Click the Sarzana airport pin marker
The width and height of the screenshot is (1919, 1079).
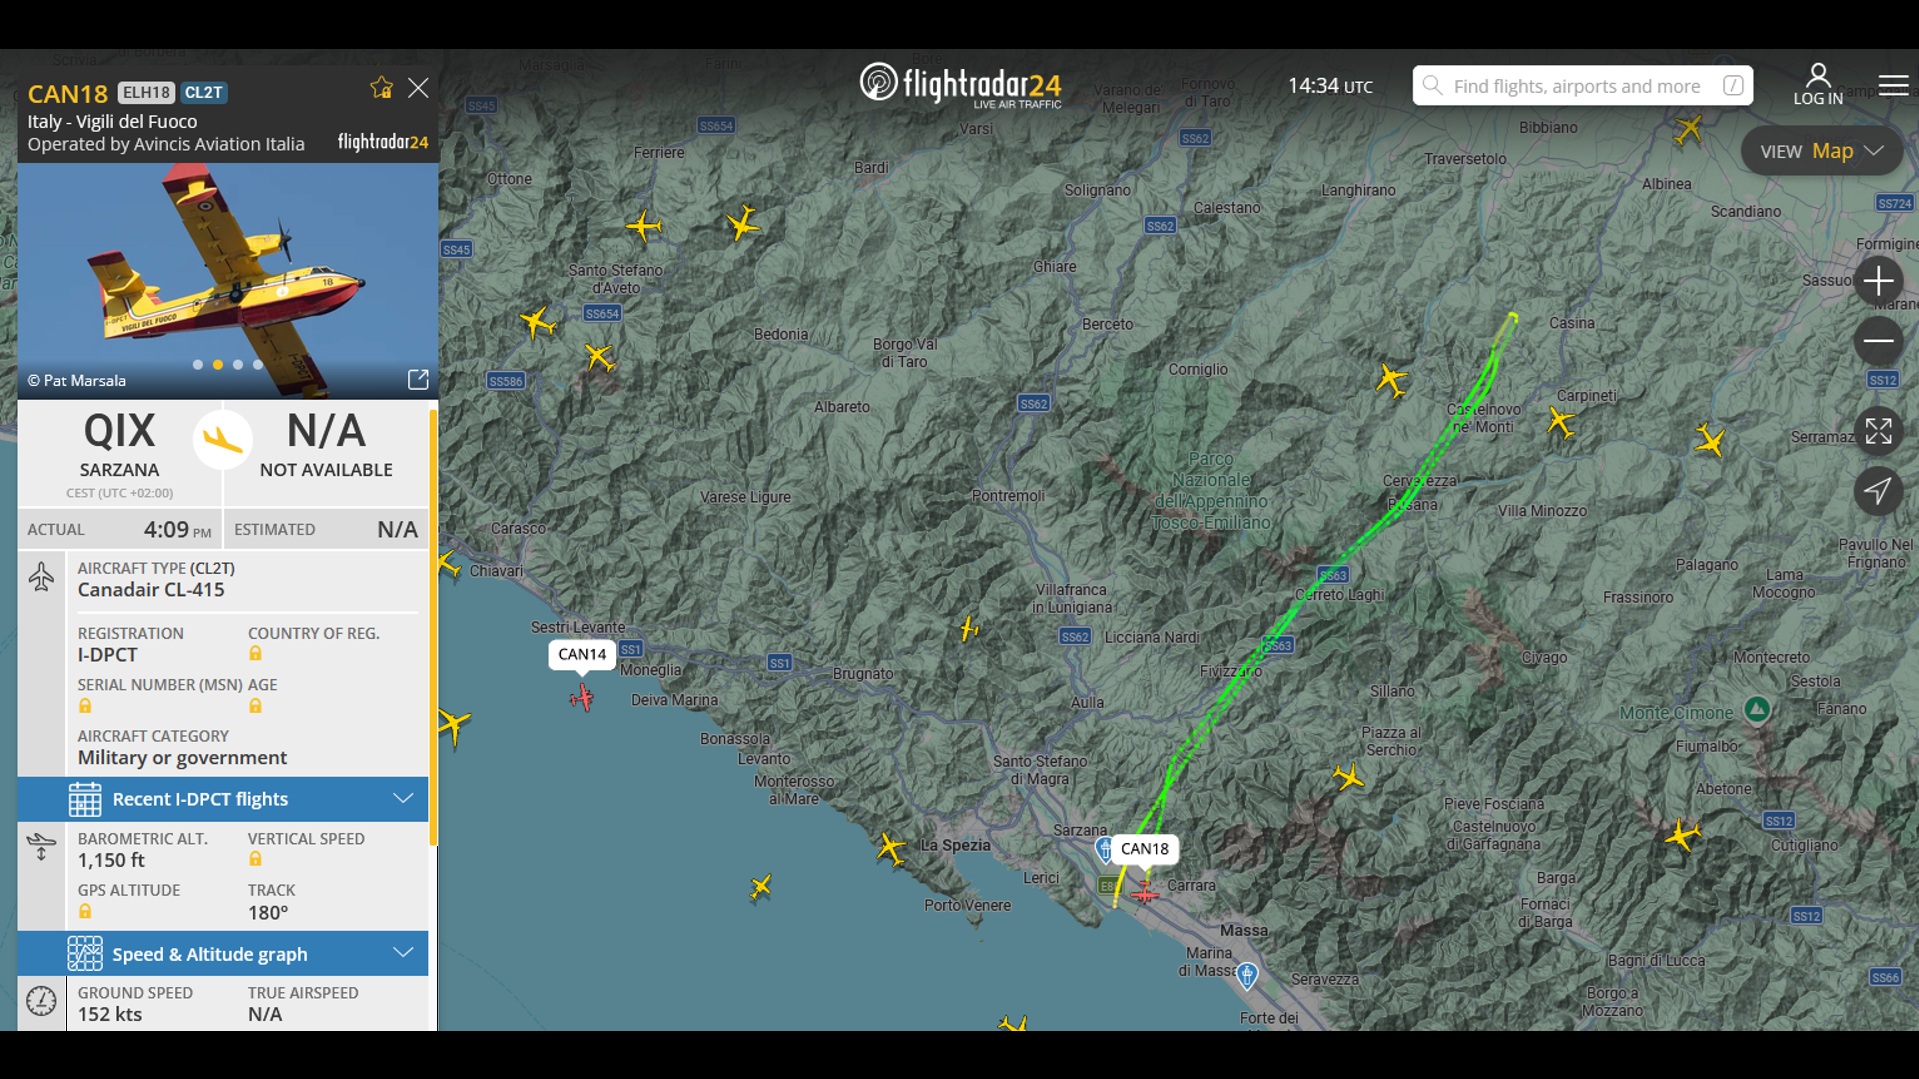point(1104,849)
